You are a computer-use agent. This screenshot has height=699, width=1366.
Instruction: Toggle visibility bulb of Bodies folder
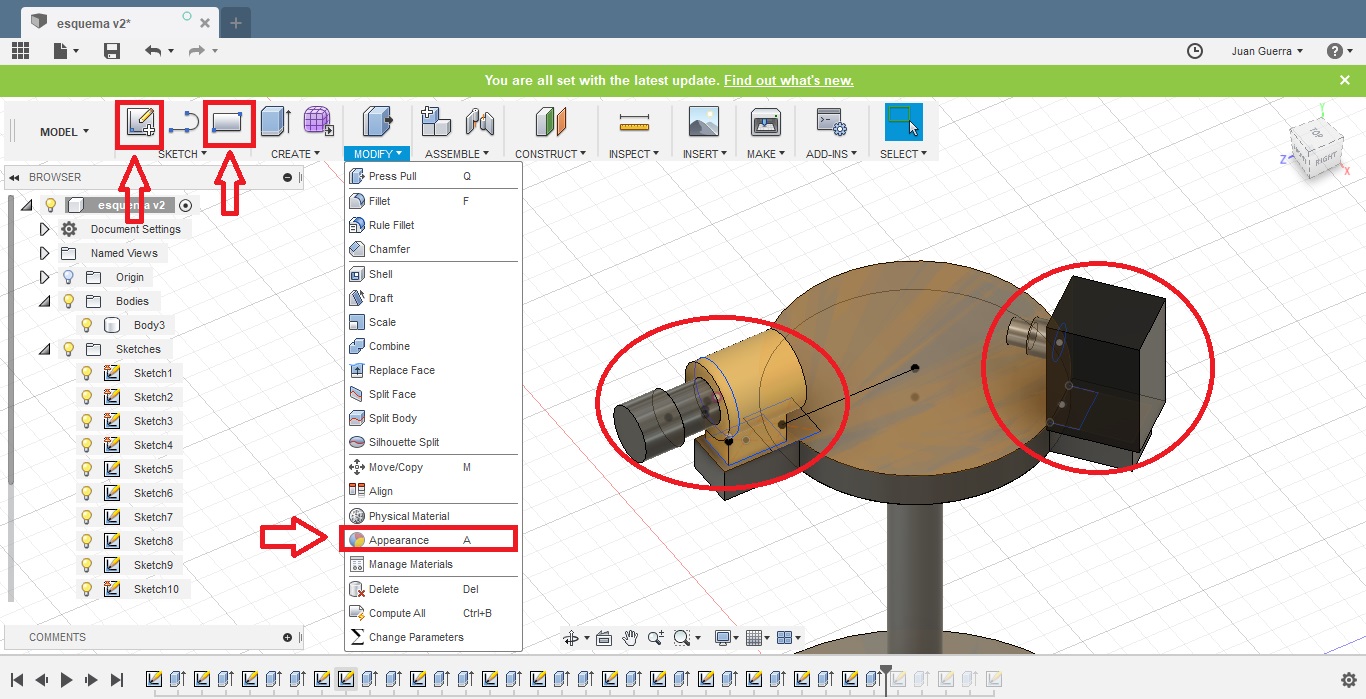click(69, 301)
